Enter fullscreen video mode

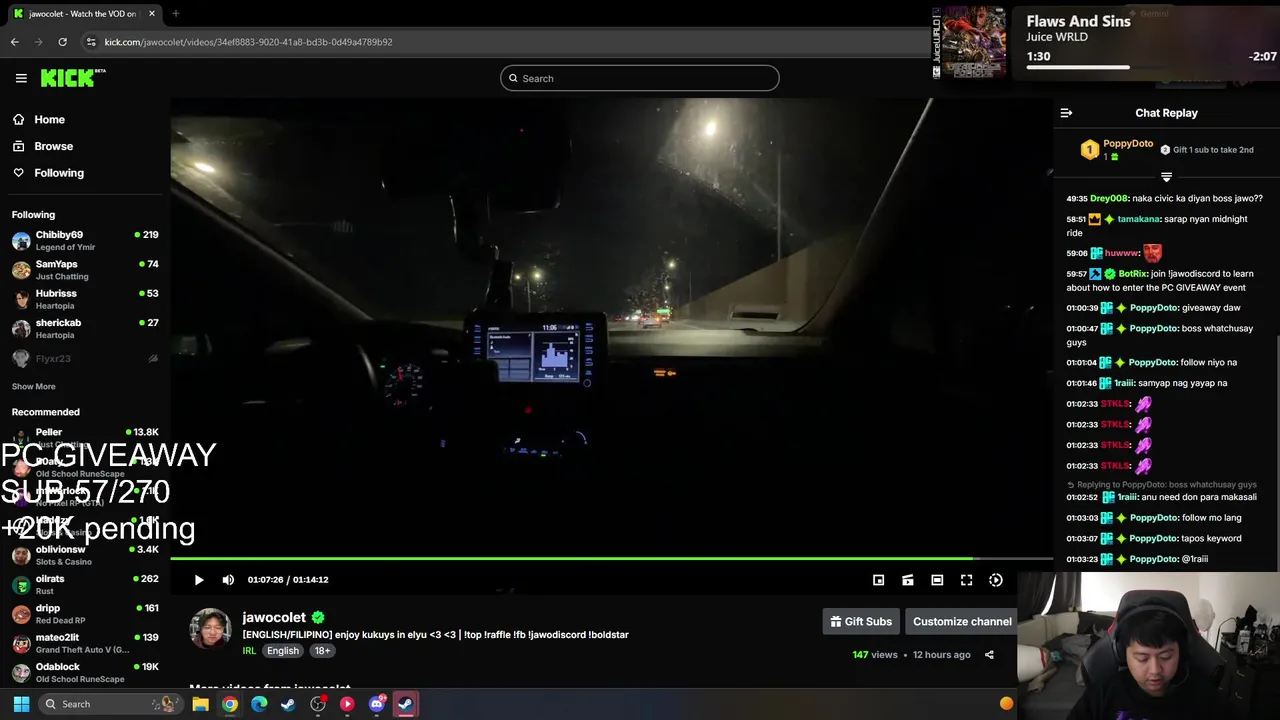966,580
